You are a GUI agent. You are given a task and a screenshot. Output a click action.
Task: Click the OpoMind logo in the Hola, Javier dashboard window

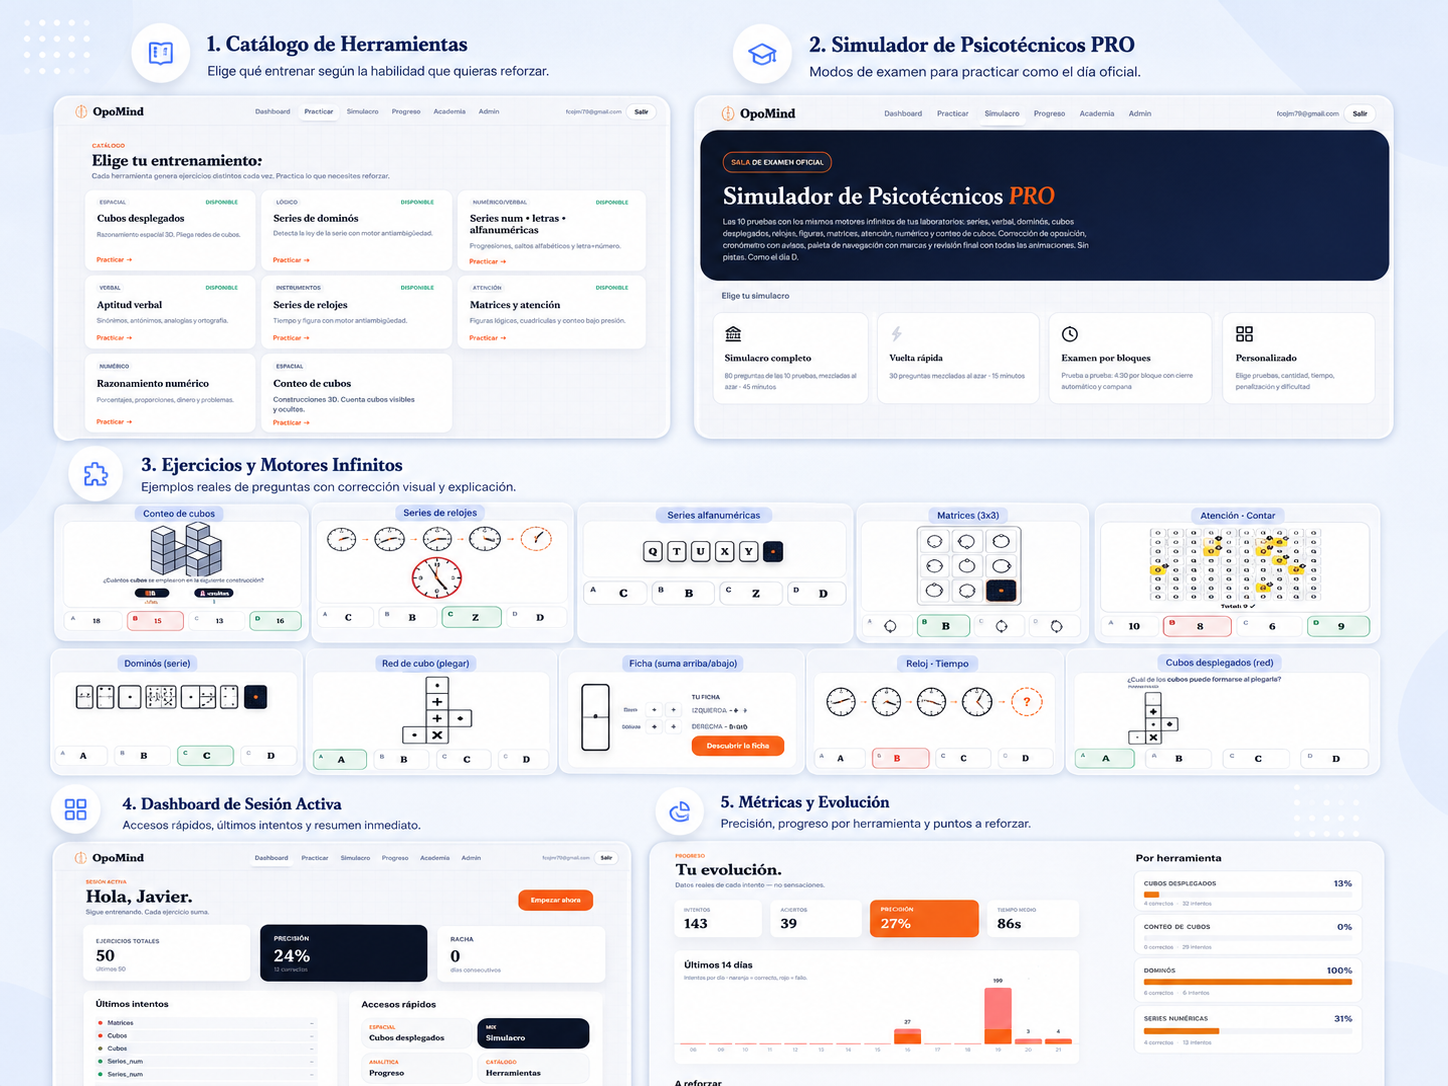tap(110, 858)
